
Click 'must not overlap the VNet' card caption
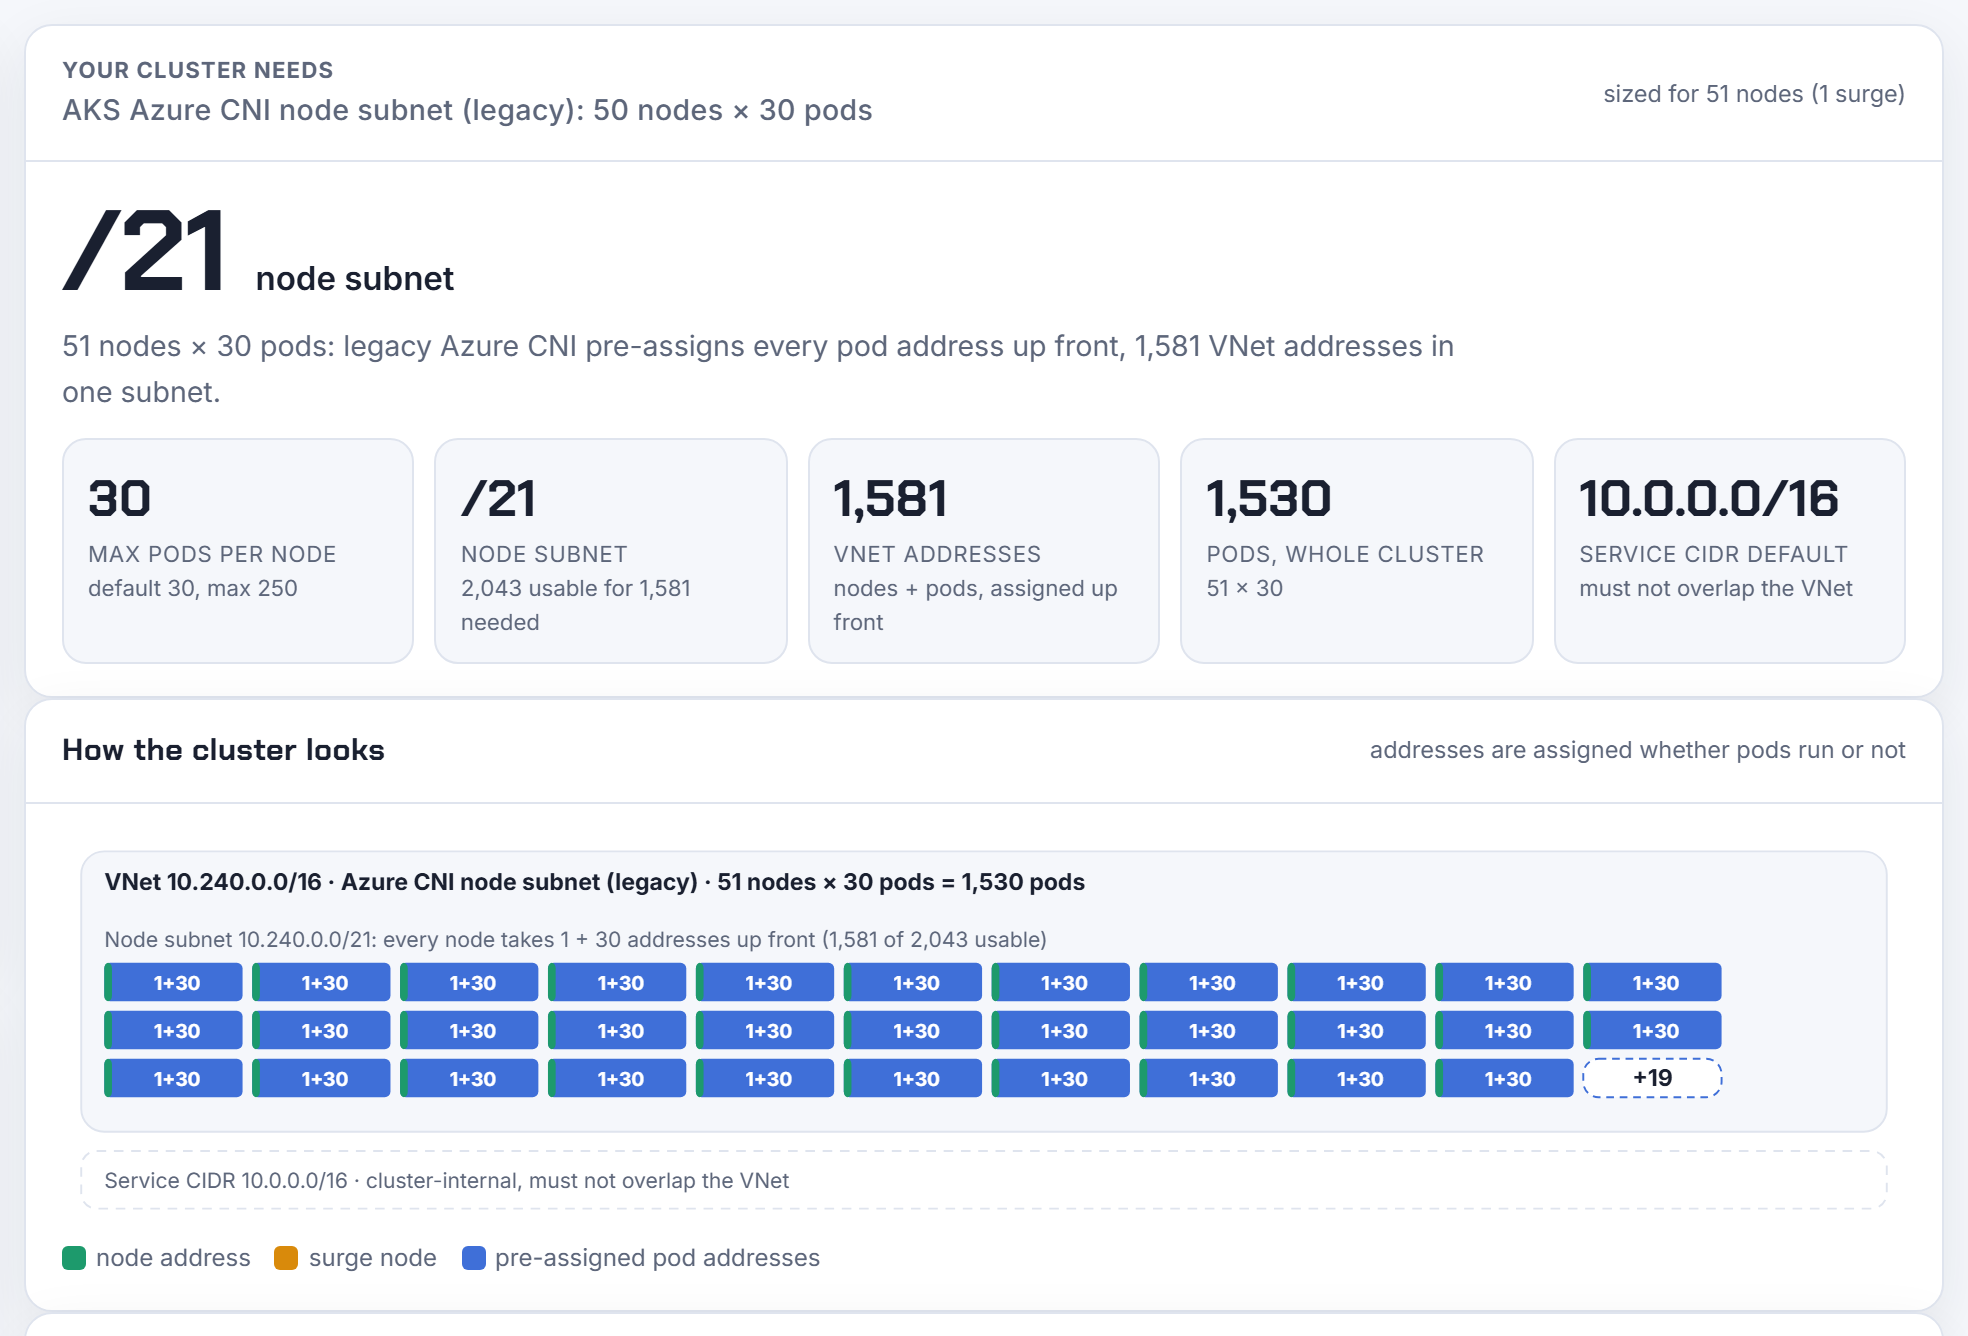[x=1716, y=588]
